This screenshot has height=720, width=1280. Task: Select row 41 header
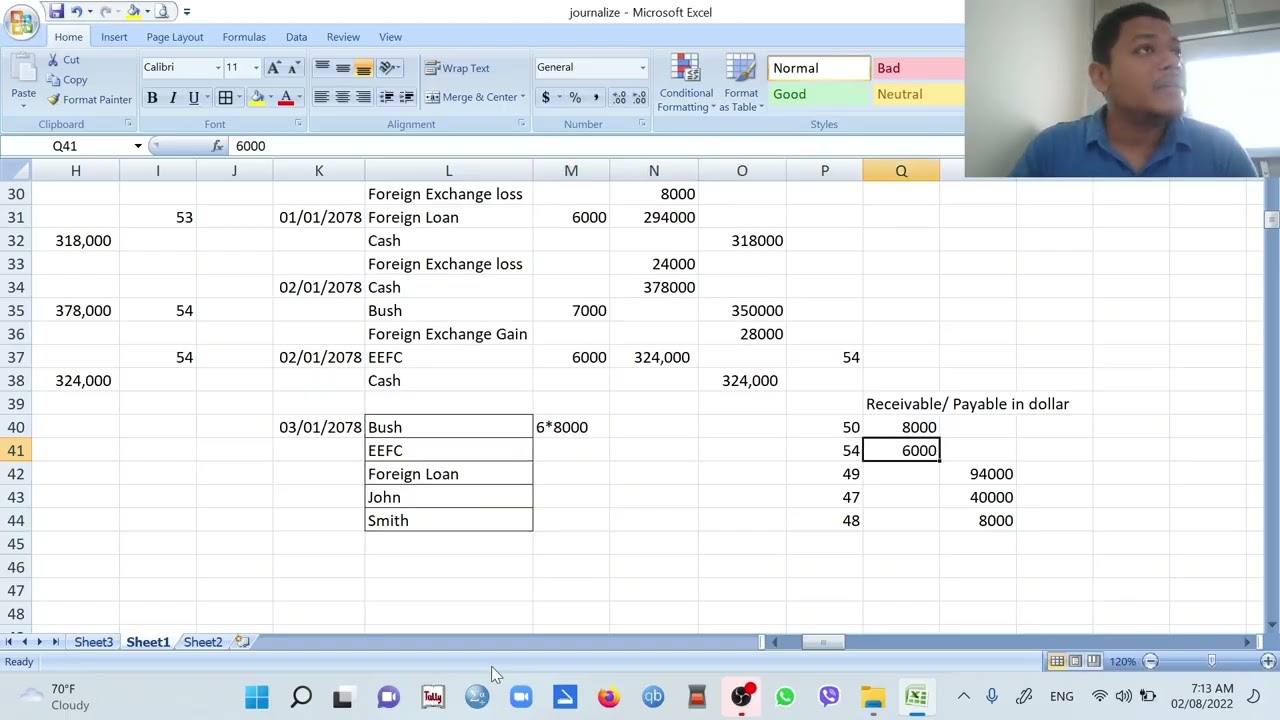click(16, 451)
